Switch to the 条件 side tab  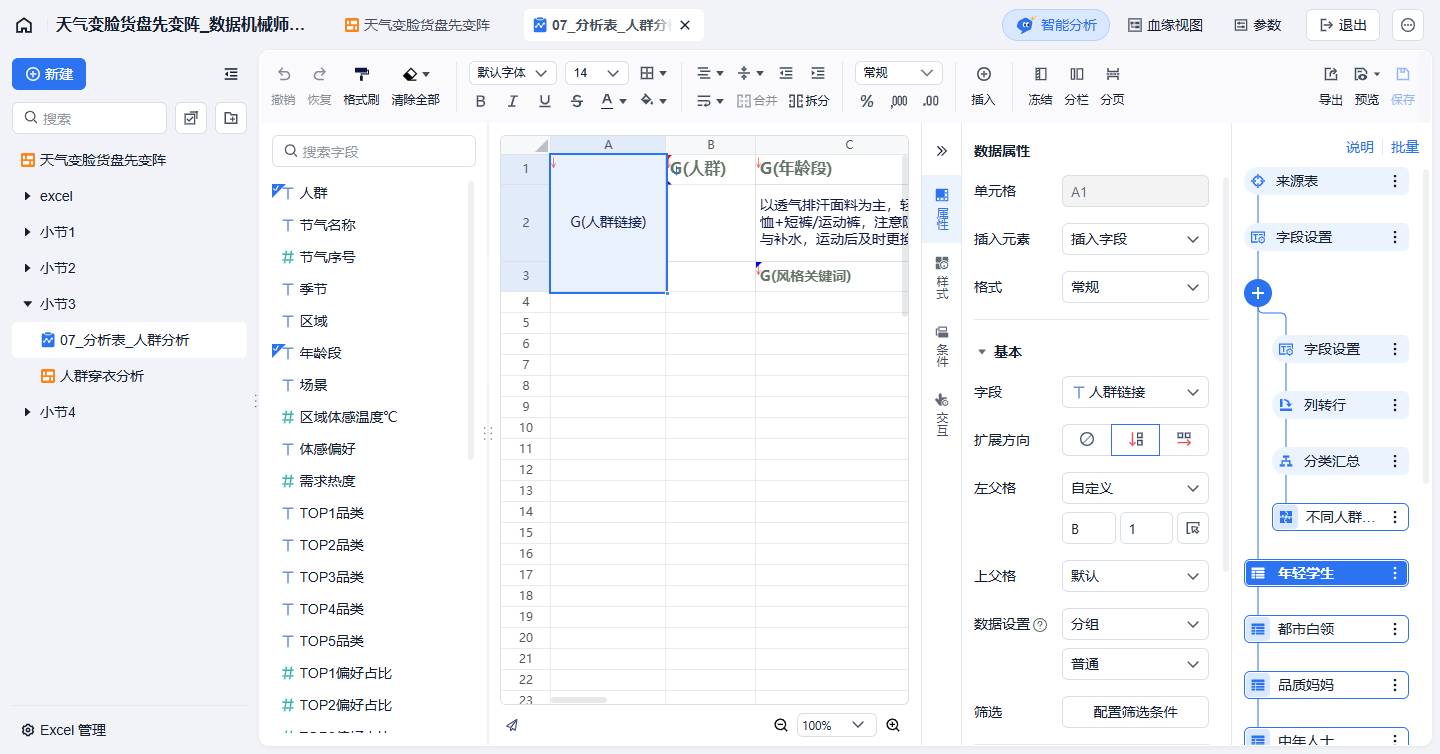[x=941, y=346]
